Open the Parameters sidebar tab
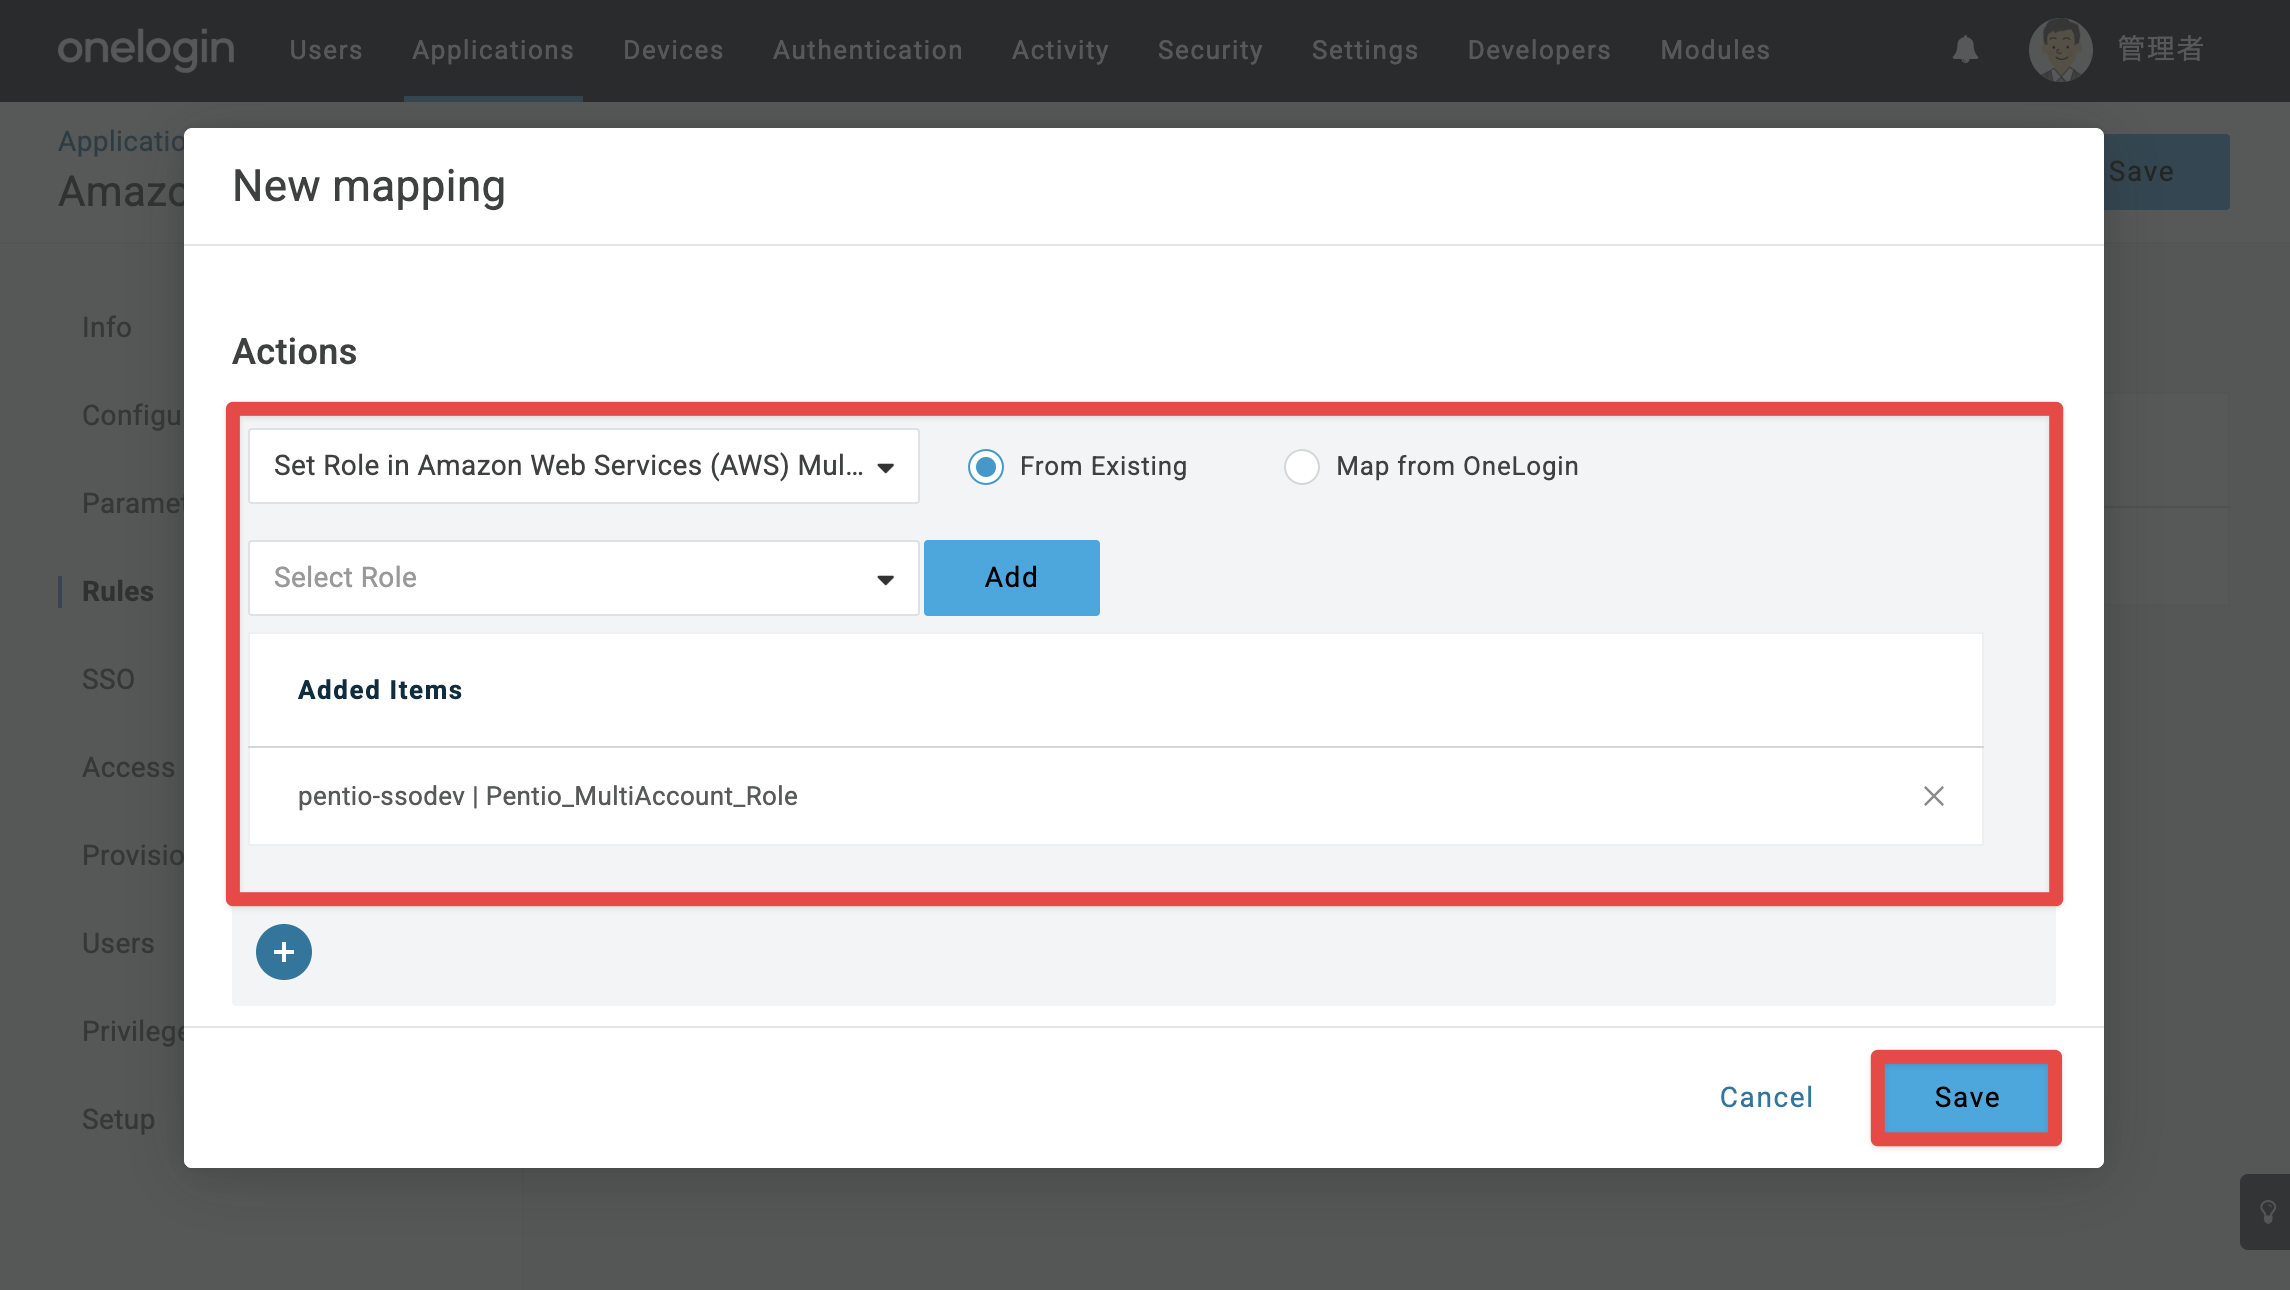 click(x=133, y=503)
